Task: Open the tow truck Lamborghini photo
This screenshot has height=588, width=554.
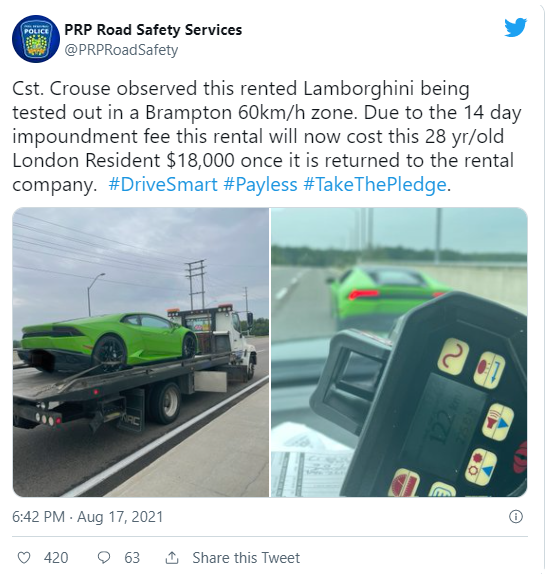Action: point(141,352)
